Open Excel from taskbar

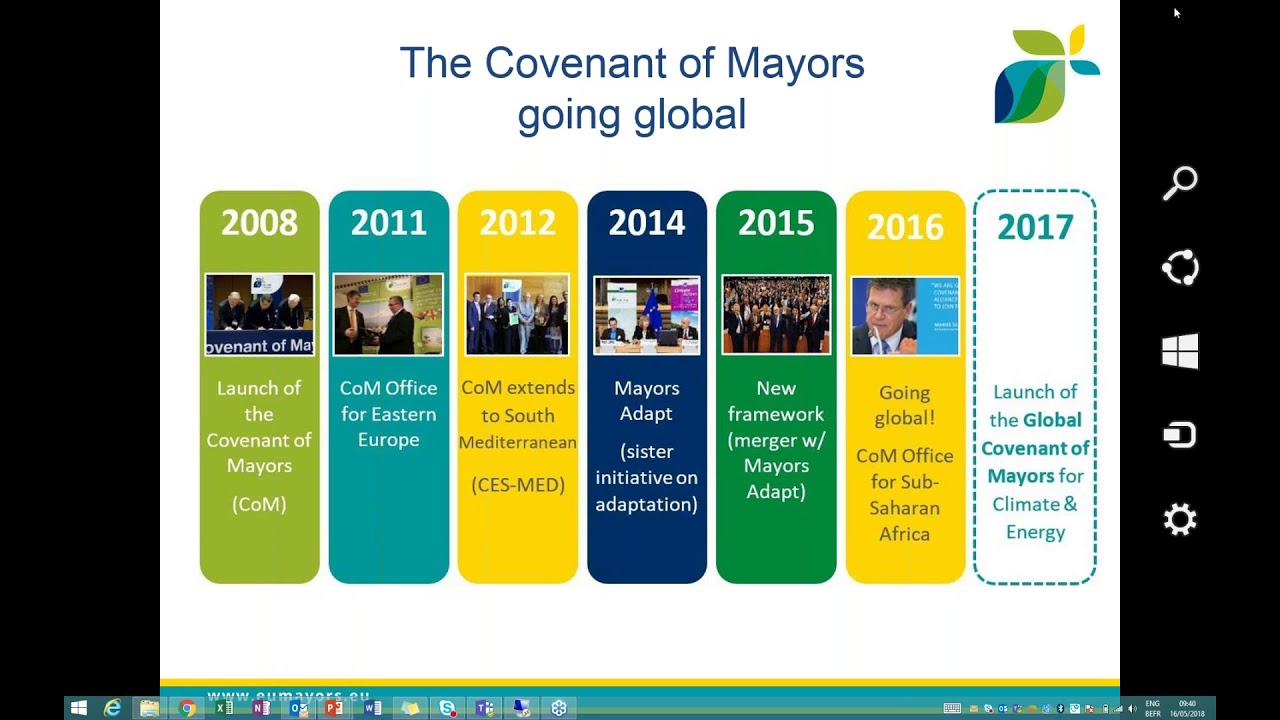pos(224,708)
